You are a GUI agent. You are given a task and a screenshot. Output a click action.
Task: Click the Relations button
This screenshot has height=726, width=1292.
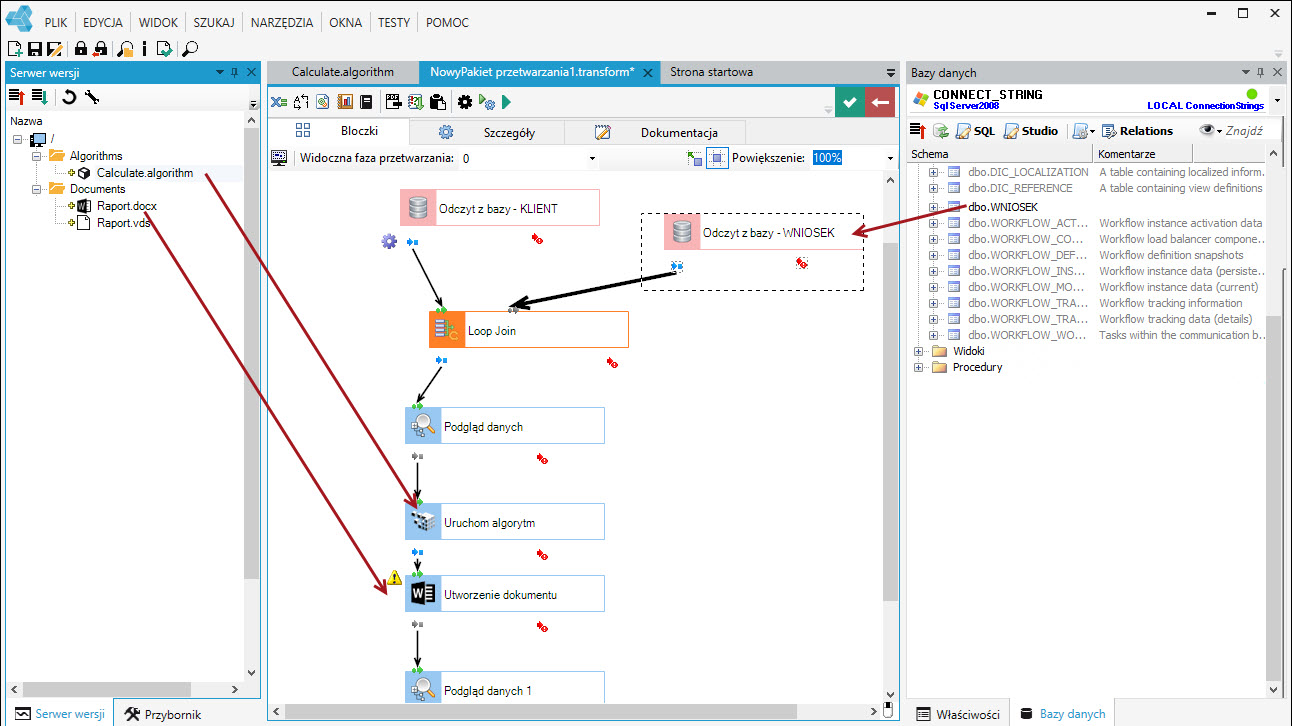1137,131
